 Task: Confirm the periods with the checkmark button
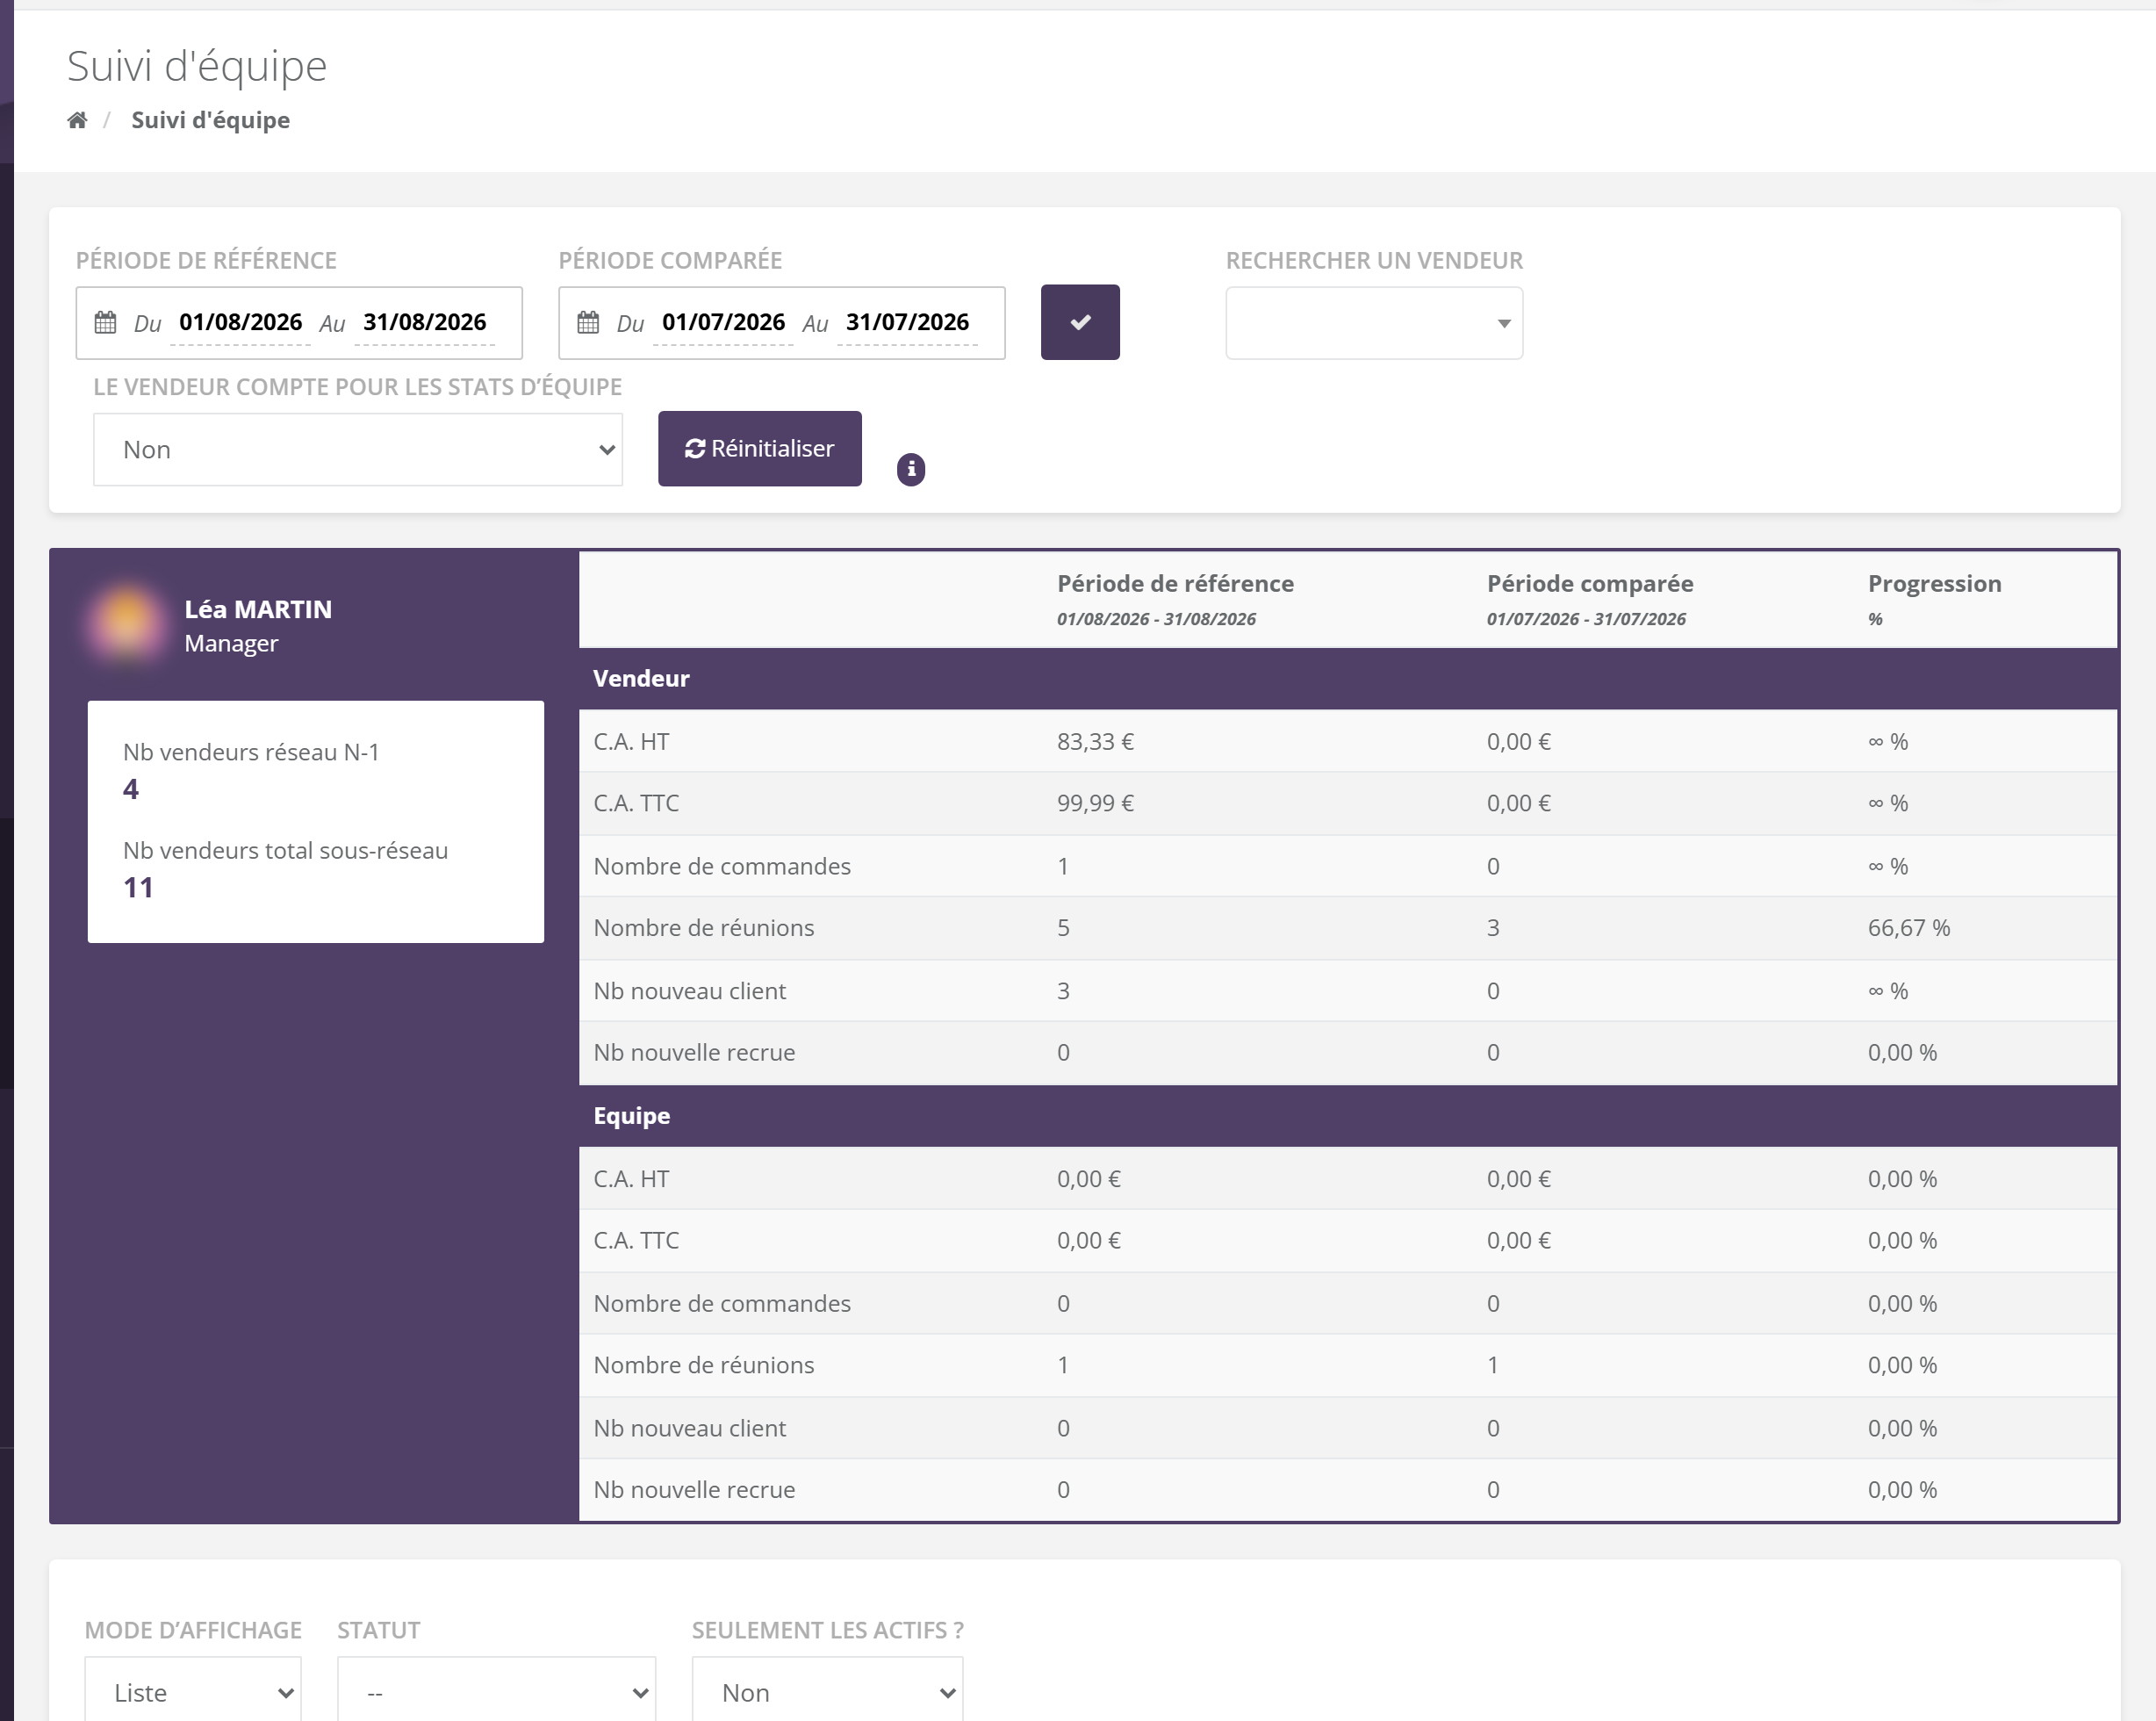point(1080,322)
